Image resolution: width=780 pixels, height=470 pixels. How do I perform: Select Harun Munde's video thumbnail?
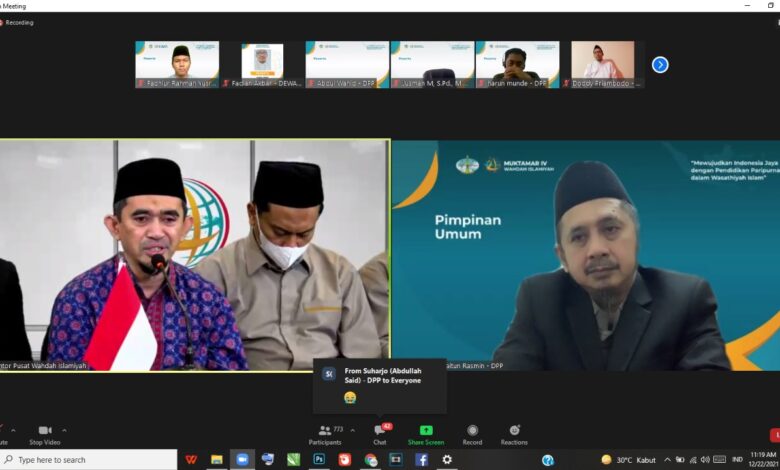[517, 63]
